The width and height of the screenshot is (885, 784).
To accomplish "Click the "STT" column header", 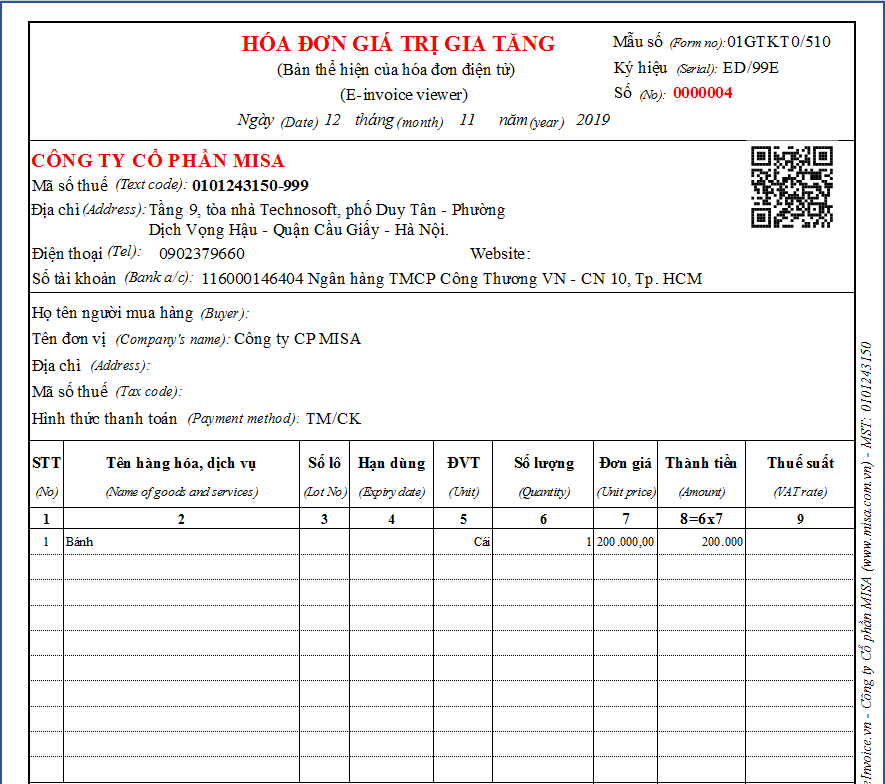I will pyautogui.click(x=46, y=463).
